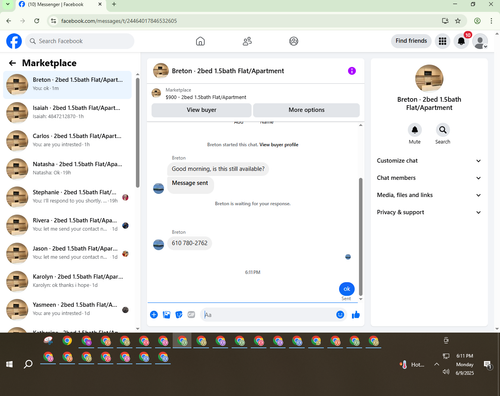This screenshot has height=396, width=500.
Task: Expand the Customize chat section
Action: tap(429, 161)
